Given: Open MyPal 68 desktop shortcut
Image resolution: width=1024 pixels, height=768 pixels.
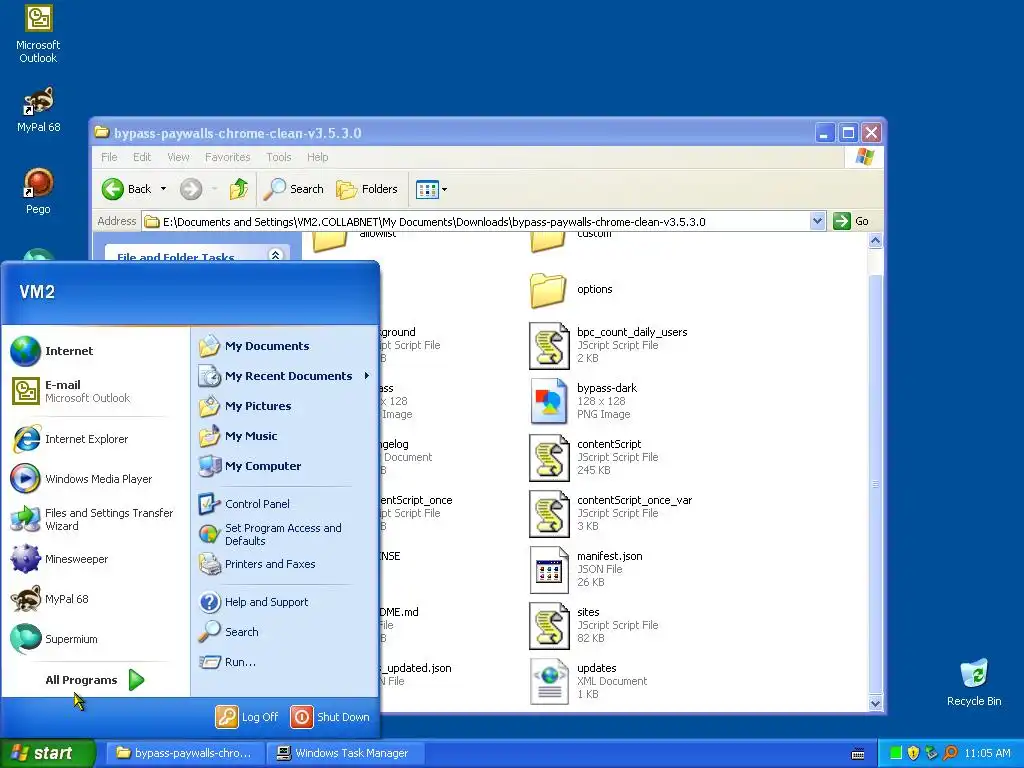Looking at the screenshot, I should [38, 110].
